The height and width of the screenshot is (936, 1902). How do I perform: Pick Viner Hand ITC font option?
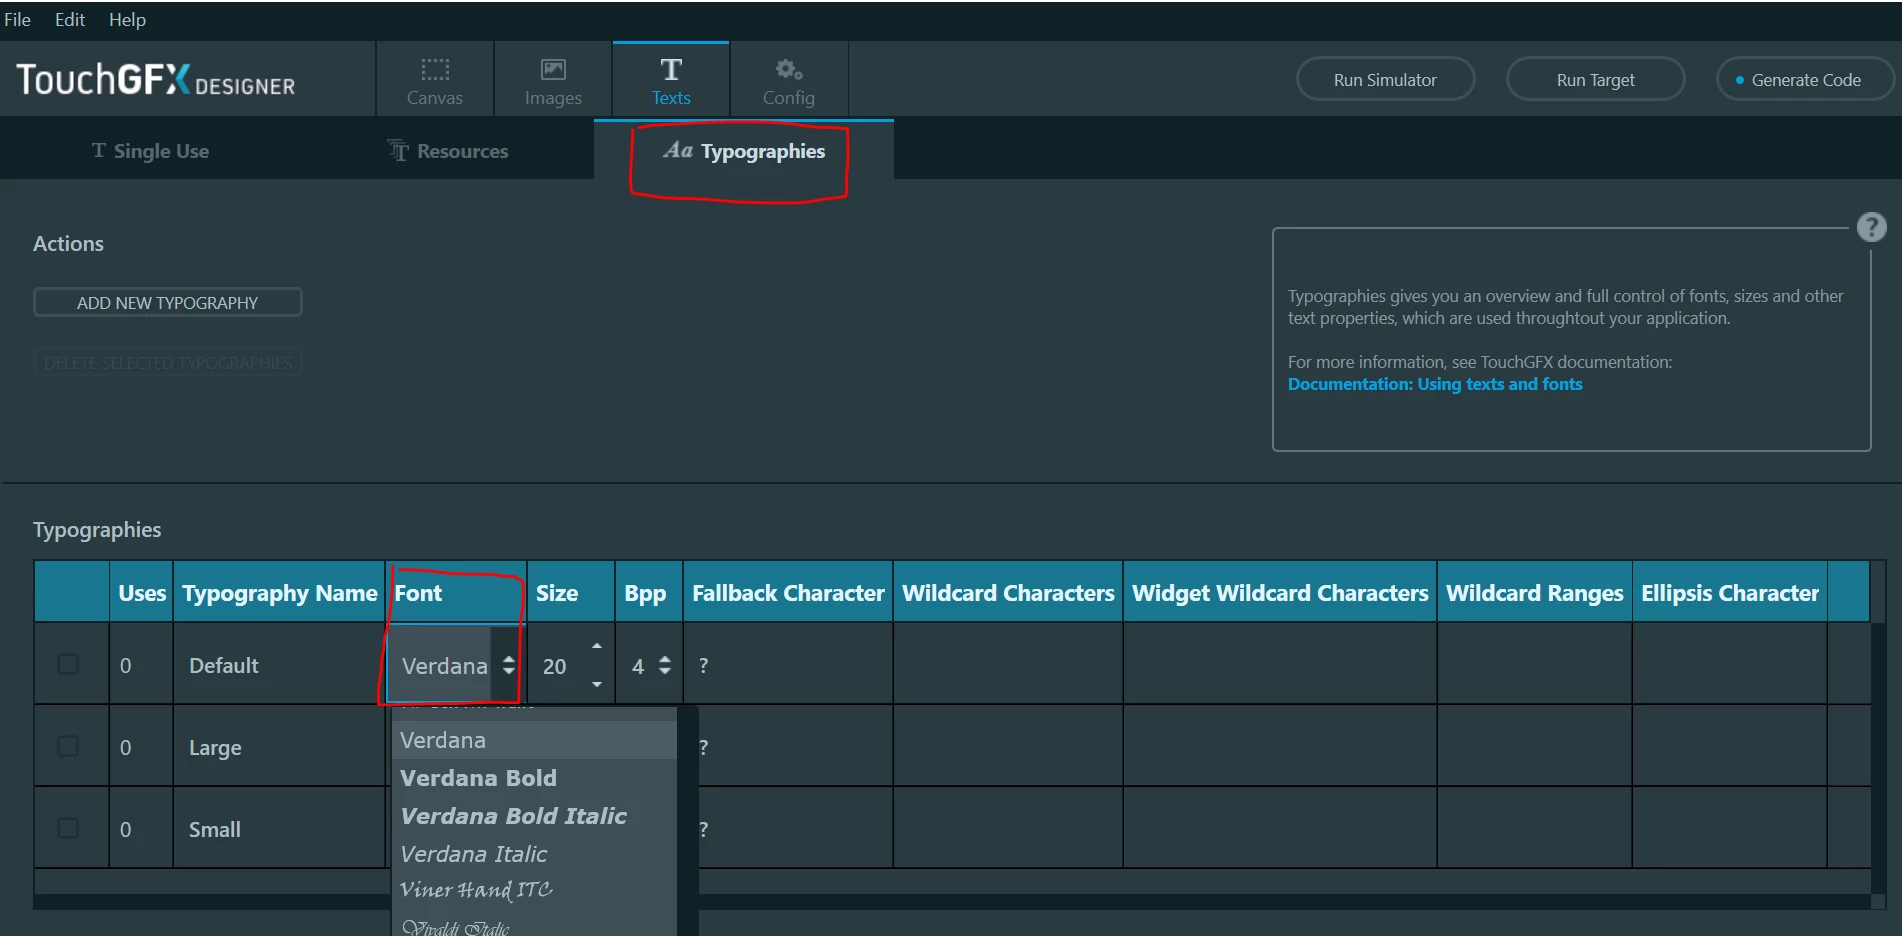(476, 890)
